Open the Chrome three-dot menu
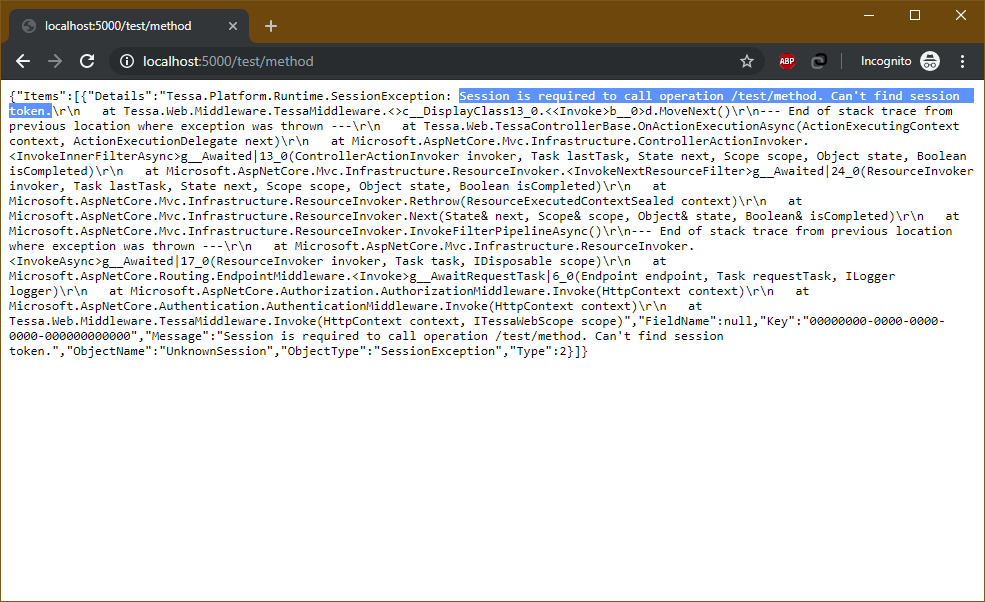Viewport: 985px width, 602px height. [x=962, y=61]
